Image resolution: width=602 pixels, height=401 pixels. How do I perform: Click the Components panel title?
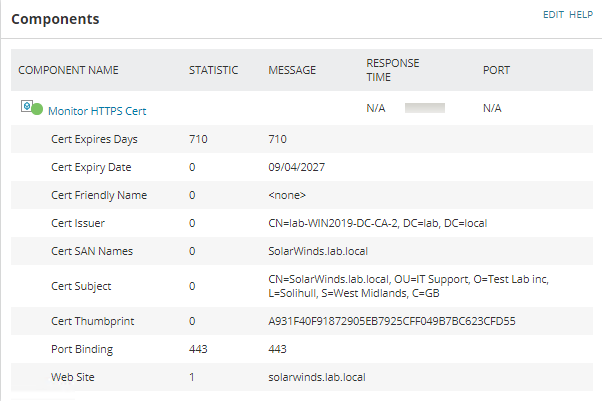(55, 19)
